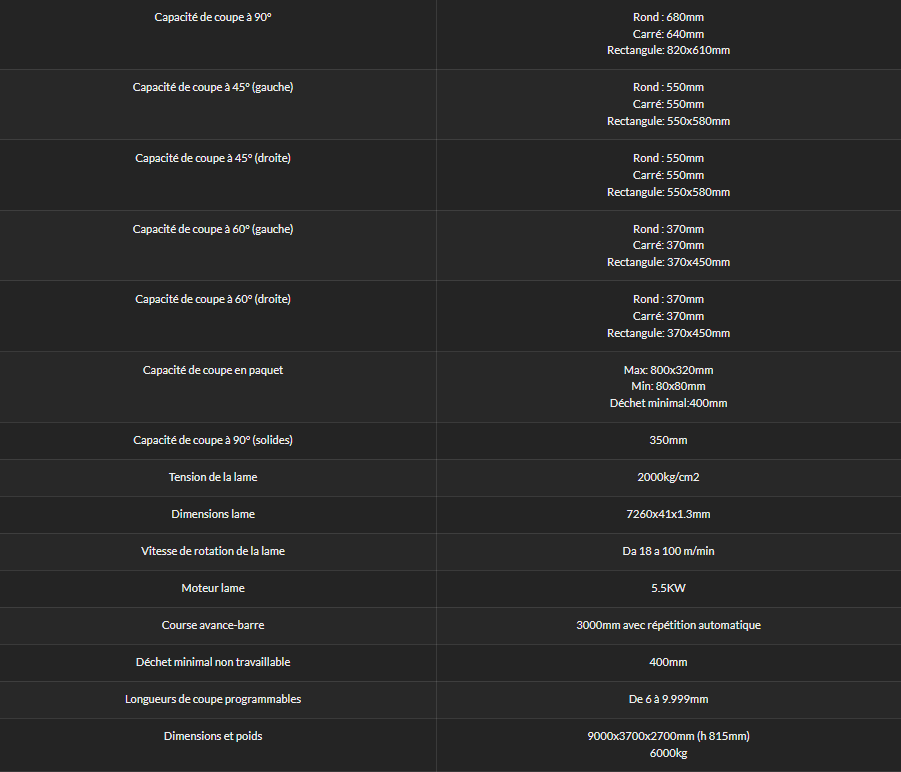Select 'Déchet minimal non travaillable' label
Image resolution: width=901 pixels, height=772 pixels.
(213, 662)
